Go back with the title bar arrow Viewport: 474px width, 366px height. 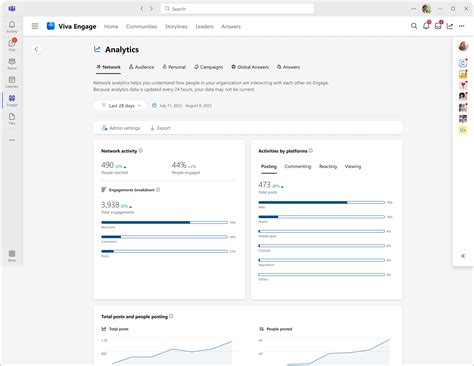tap(142, 9)
